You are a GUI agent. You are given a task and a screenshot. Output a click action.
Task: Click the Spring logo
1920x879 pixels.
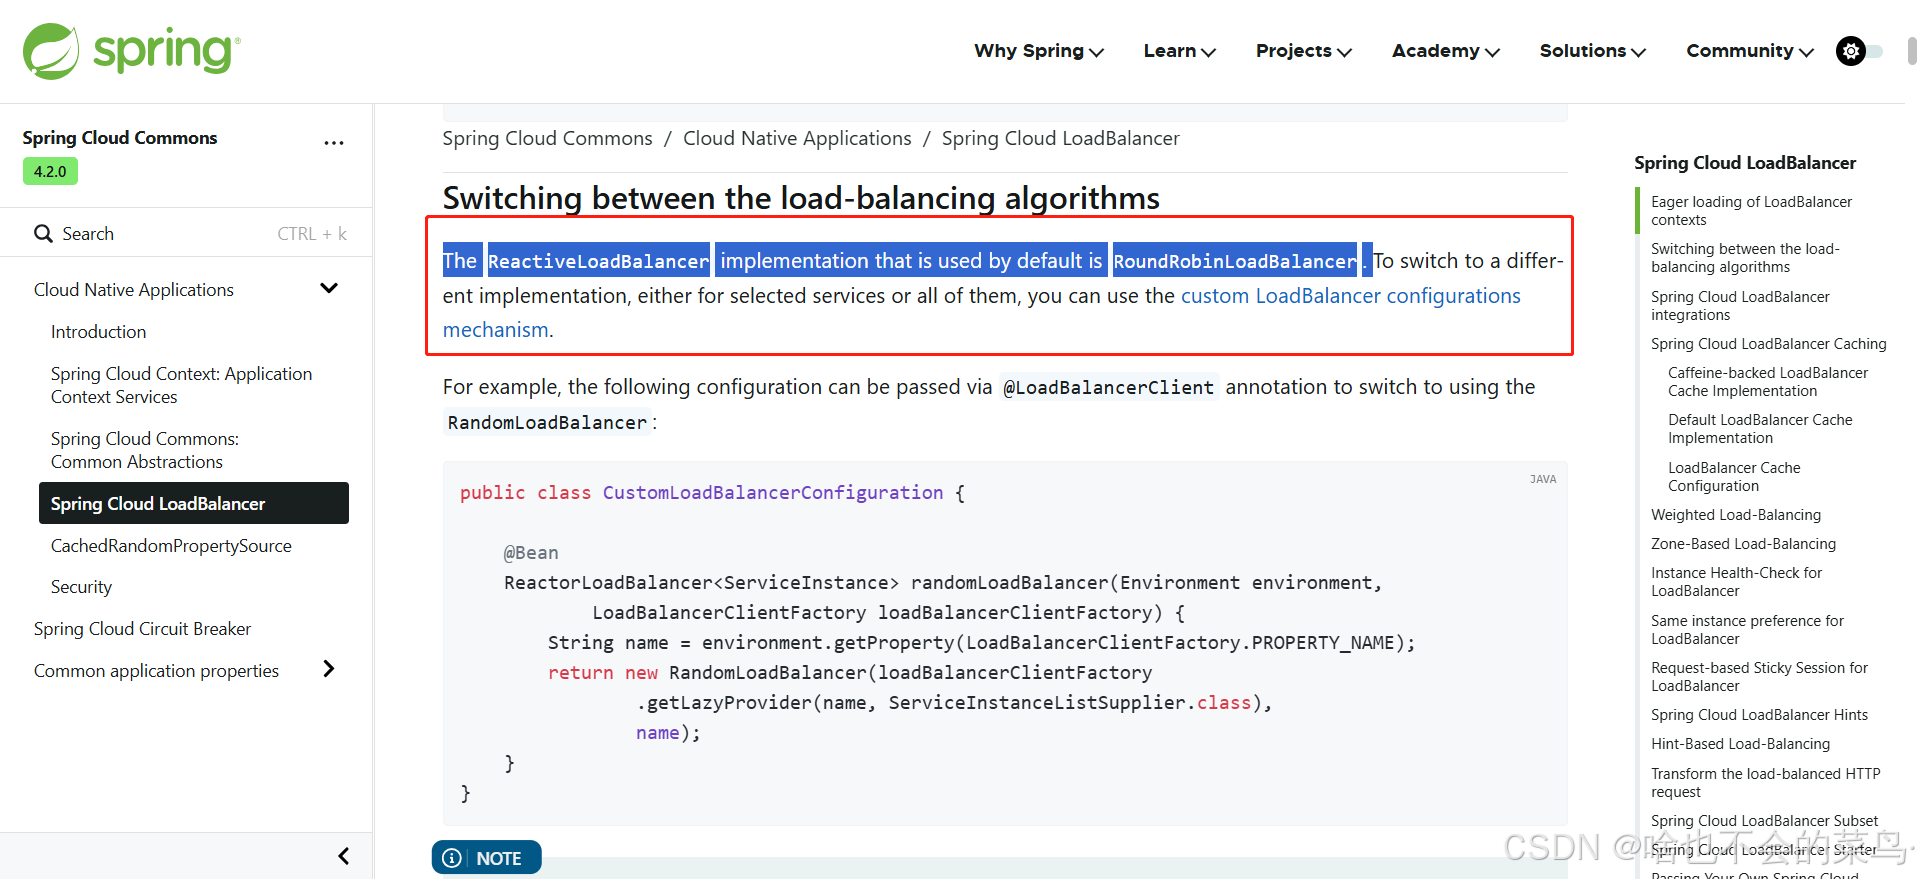131,51
